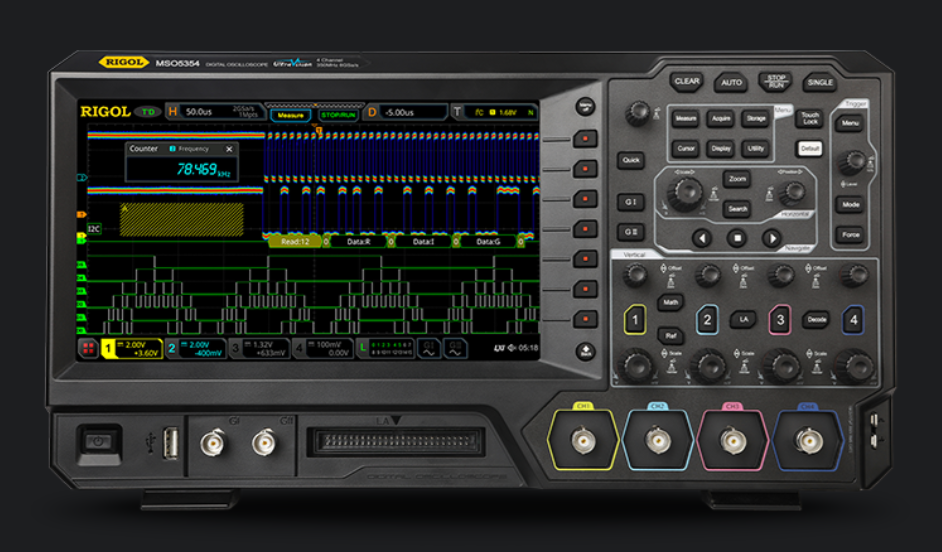Screen dimensions: 942x552
Task: Tap the GI waveform generator icon on screen
Action: 430,348
